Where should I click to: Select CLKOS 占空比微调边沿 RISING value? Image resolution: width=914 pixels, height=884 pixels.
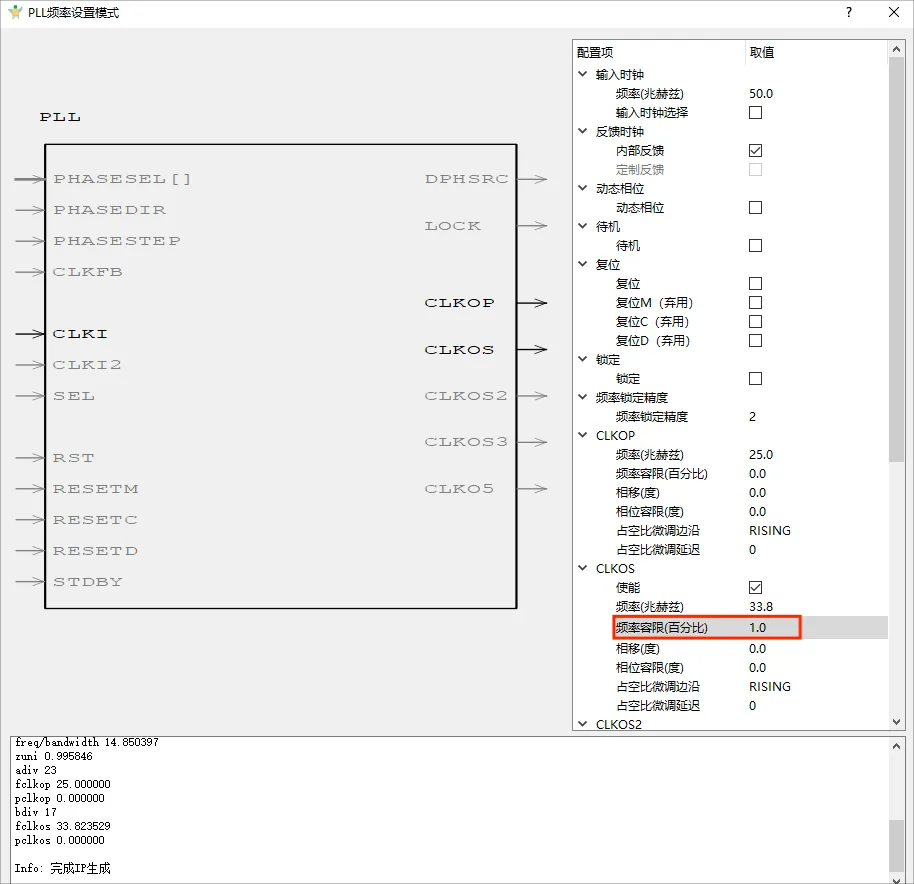(769, 686)
